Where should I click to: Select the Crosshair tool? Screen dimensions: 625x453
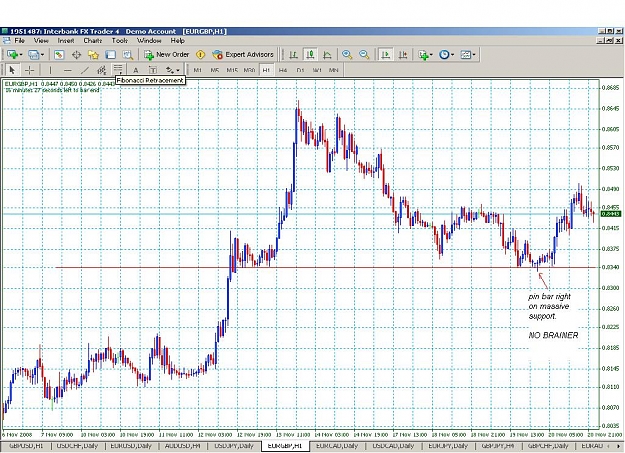[x=29, y=70]
